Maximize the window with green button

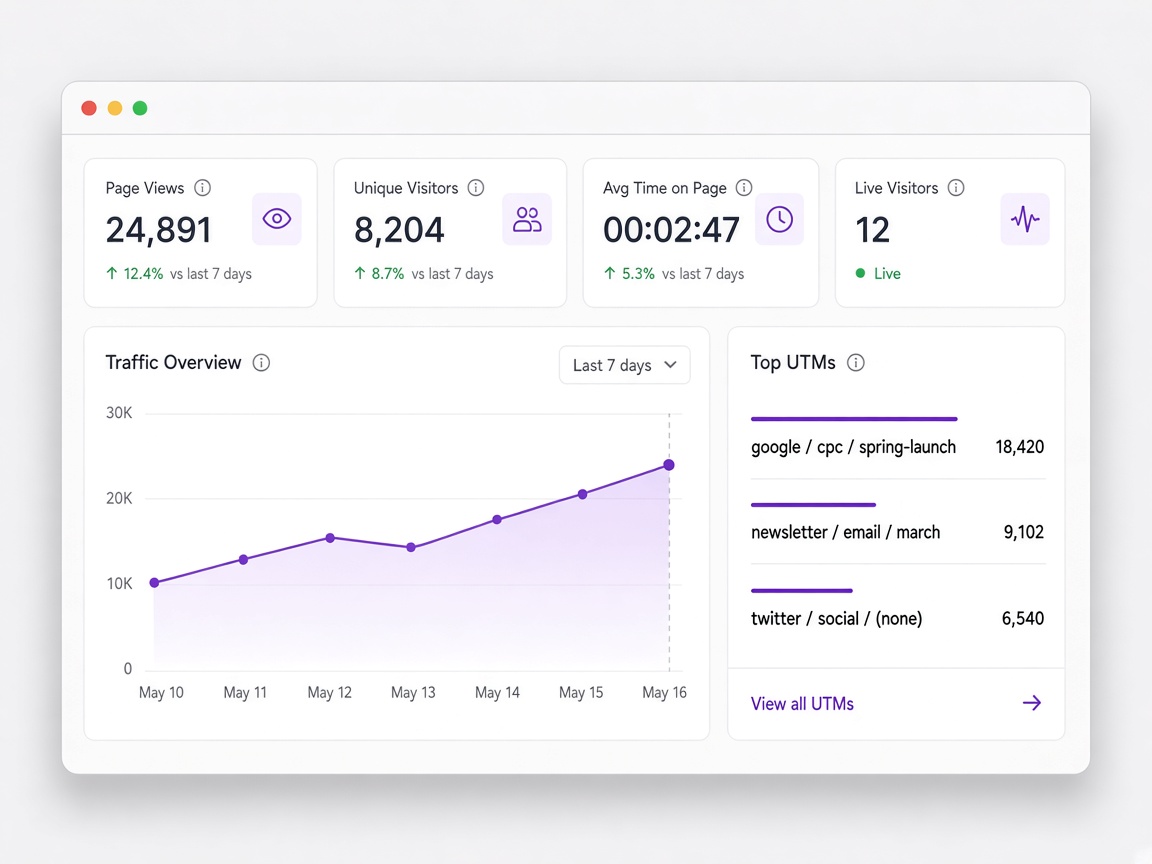[x=140, y=108]
